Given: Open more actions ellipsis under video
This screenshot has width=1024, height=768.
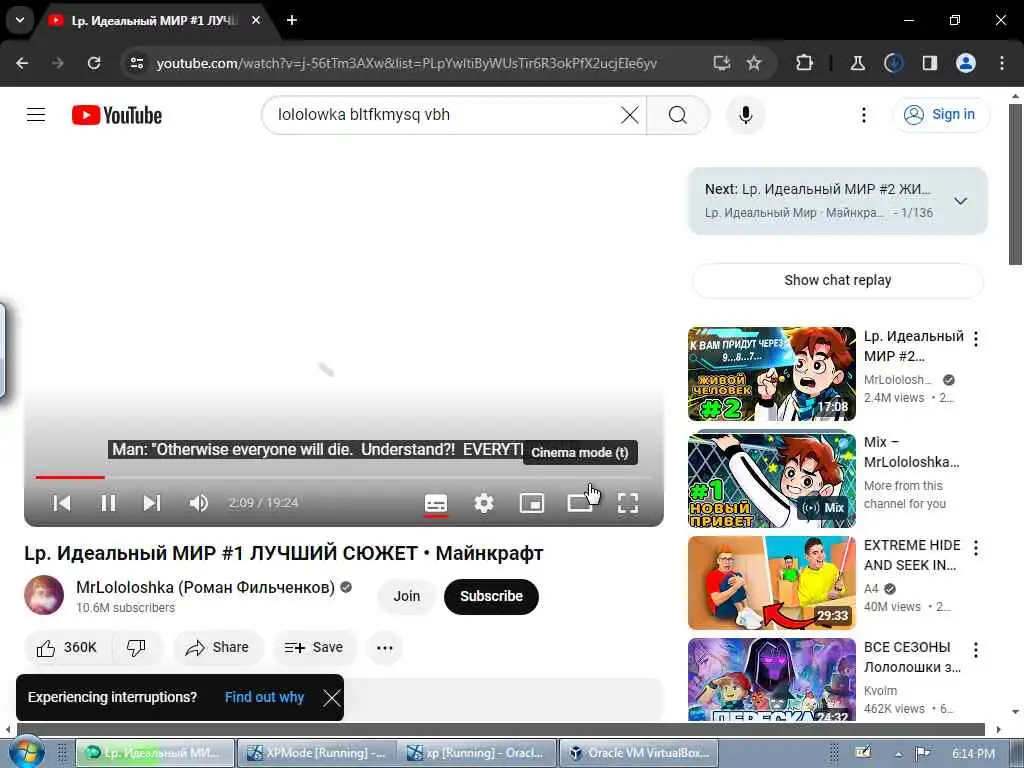Looking at the screenshot, I should coord(385,648).
